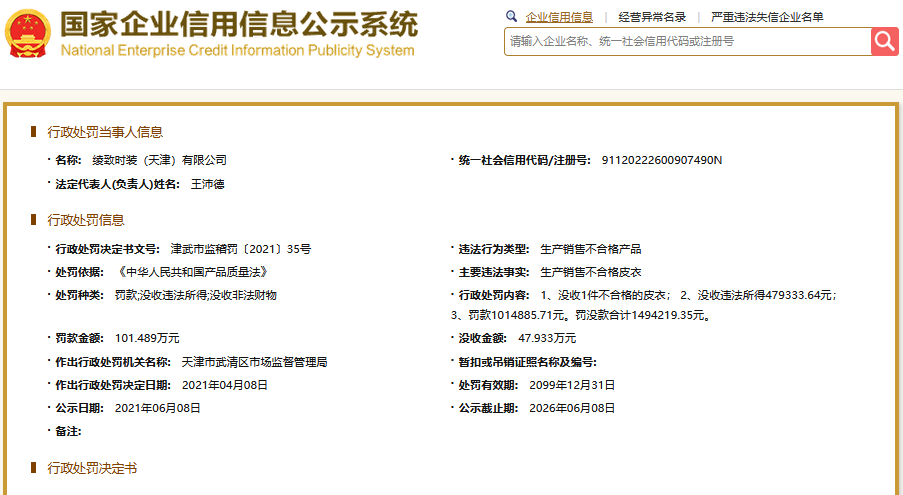
Task: Click publication end date 2026年06月08日
Action: click(572, 408)
